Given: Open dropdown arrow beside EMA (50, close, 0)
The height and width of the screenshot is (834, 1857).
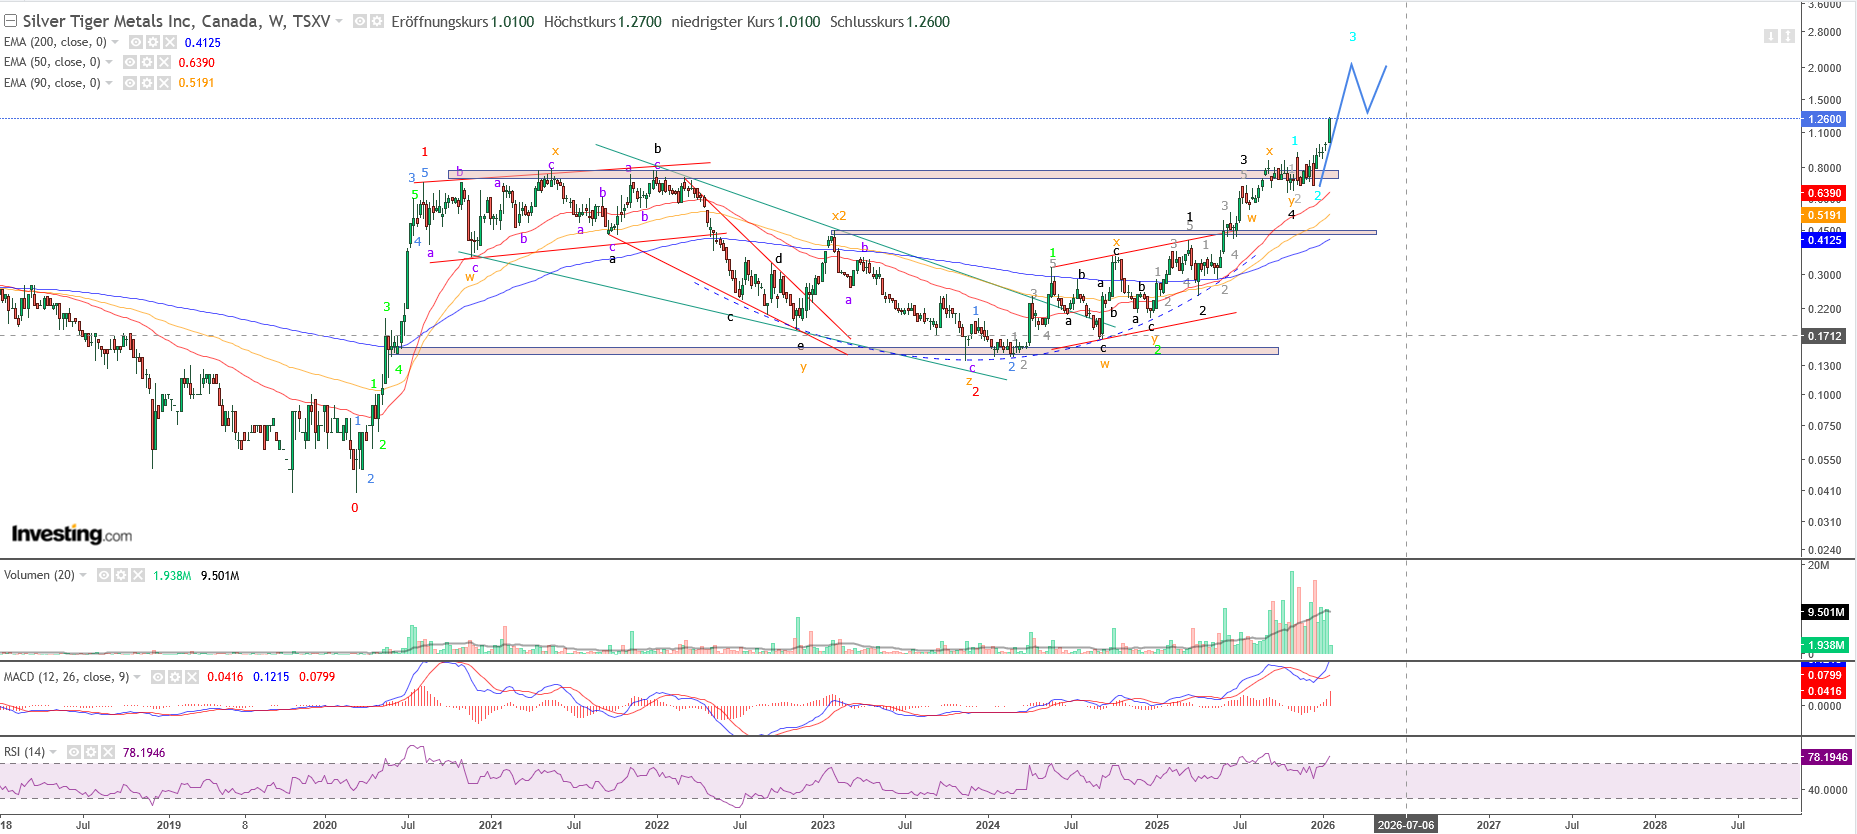Looking at the screenshot, I should point(109,62).
